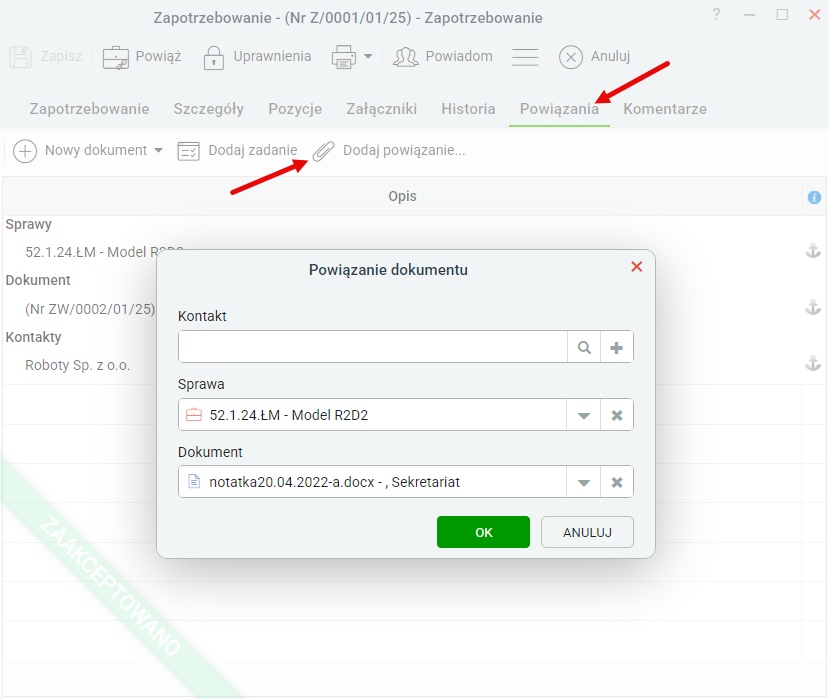Confirm the dialog with the OK button
This screenshot has height=699, width=829.
click(x=483, y=532)
